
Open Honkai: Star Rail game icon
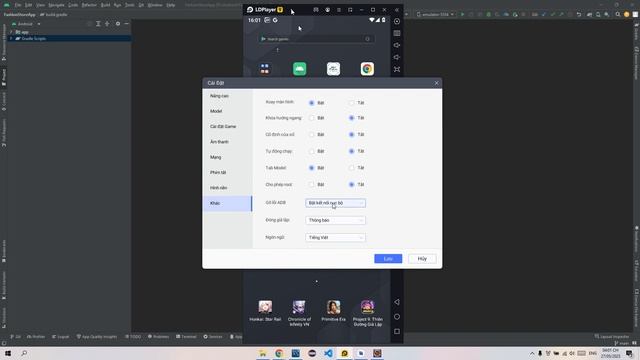tap(265, 307)
